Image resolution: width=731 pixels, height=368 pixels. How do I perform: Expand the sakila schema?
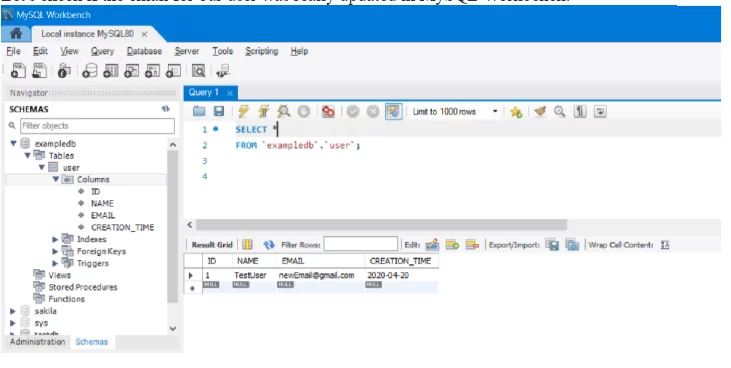[x=13, y=311]
